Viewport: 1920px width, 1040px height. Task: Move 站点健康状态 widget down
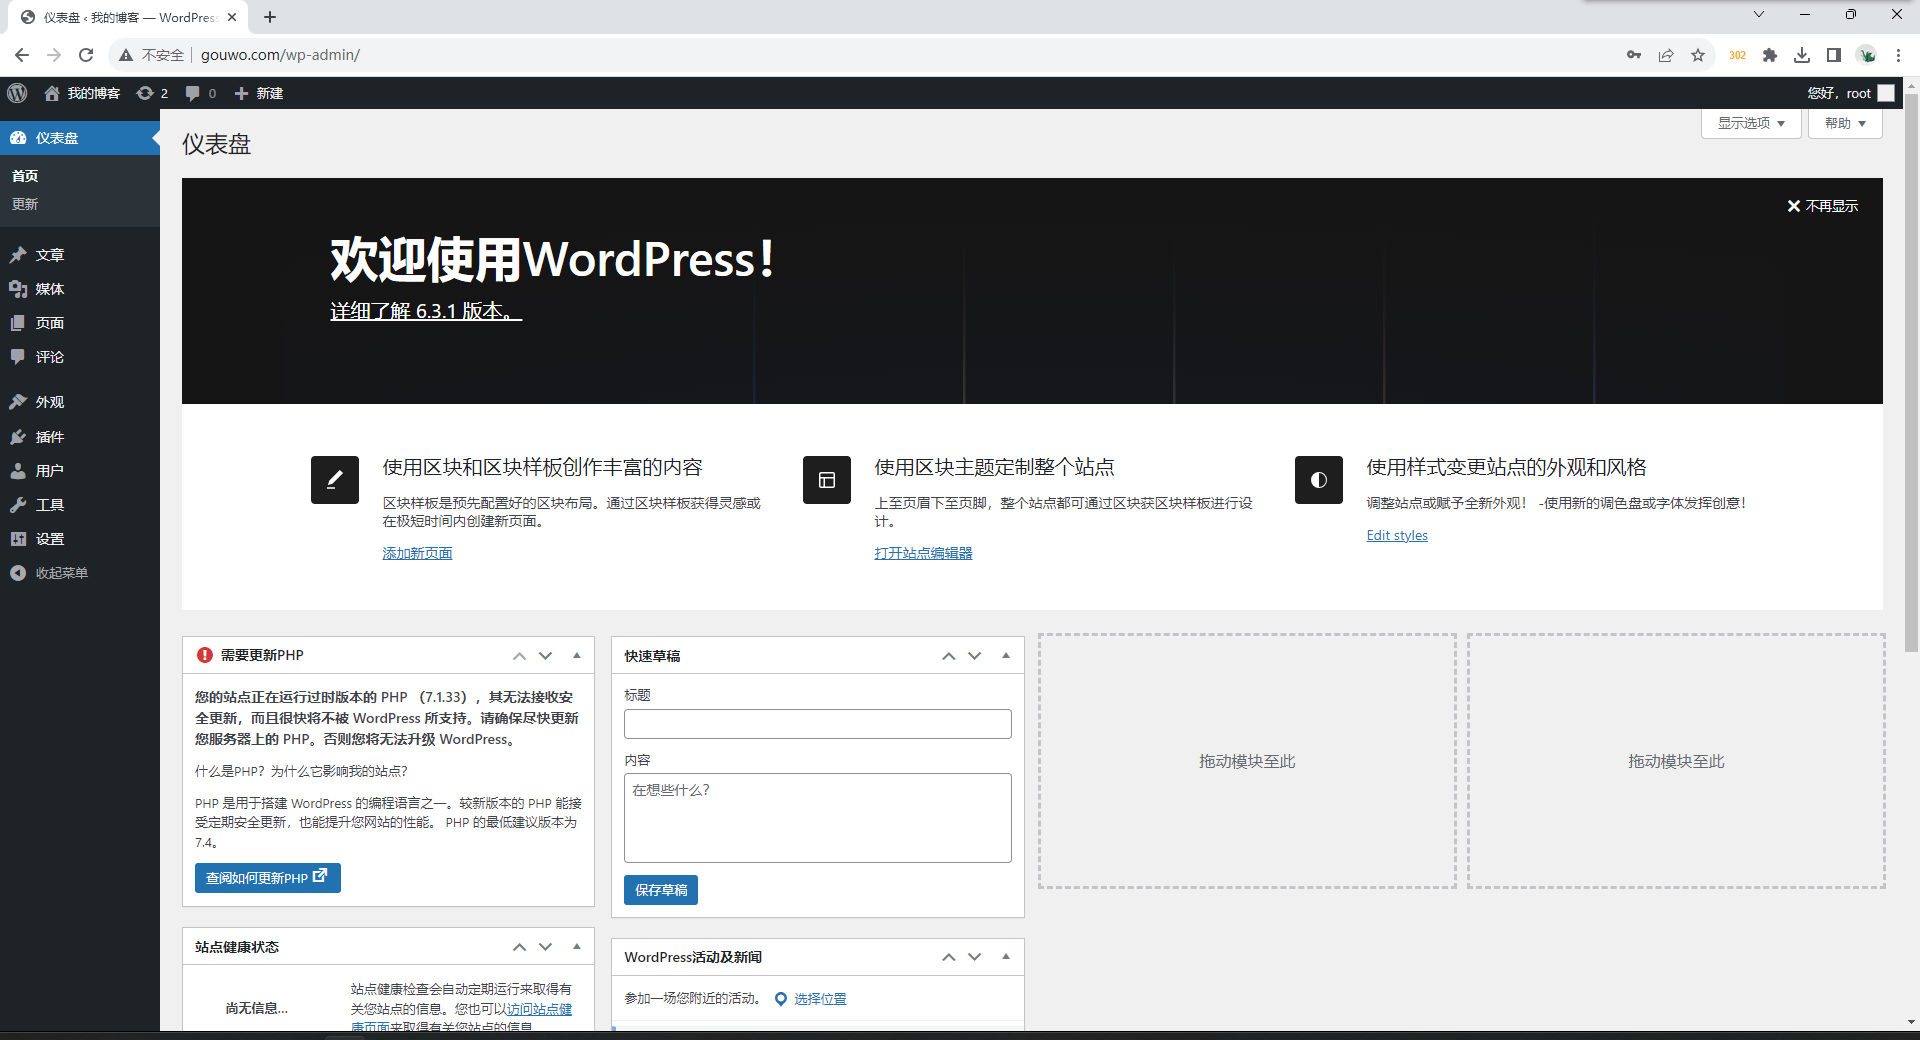click(x=545, y=946)
